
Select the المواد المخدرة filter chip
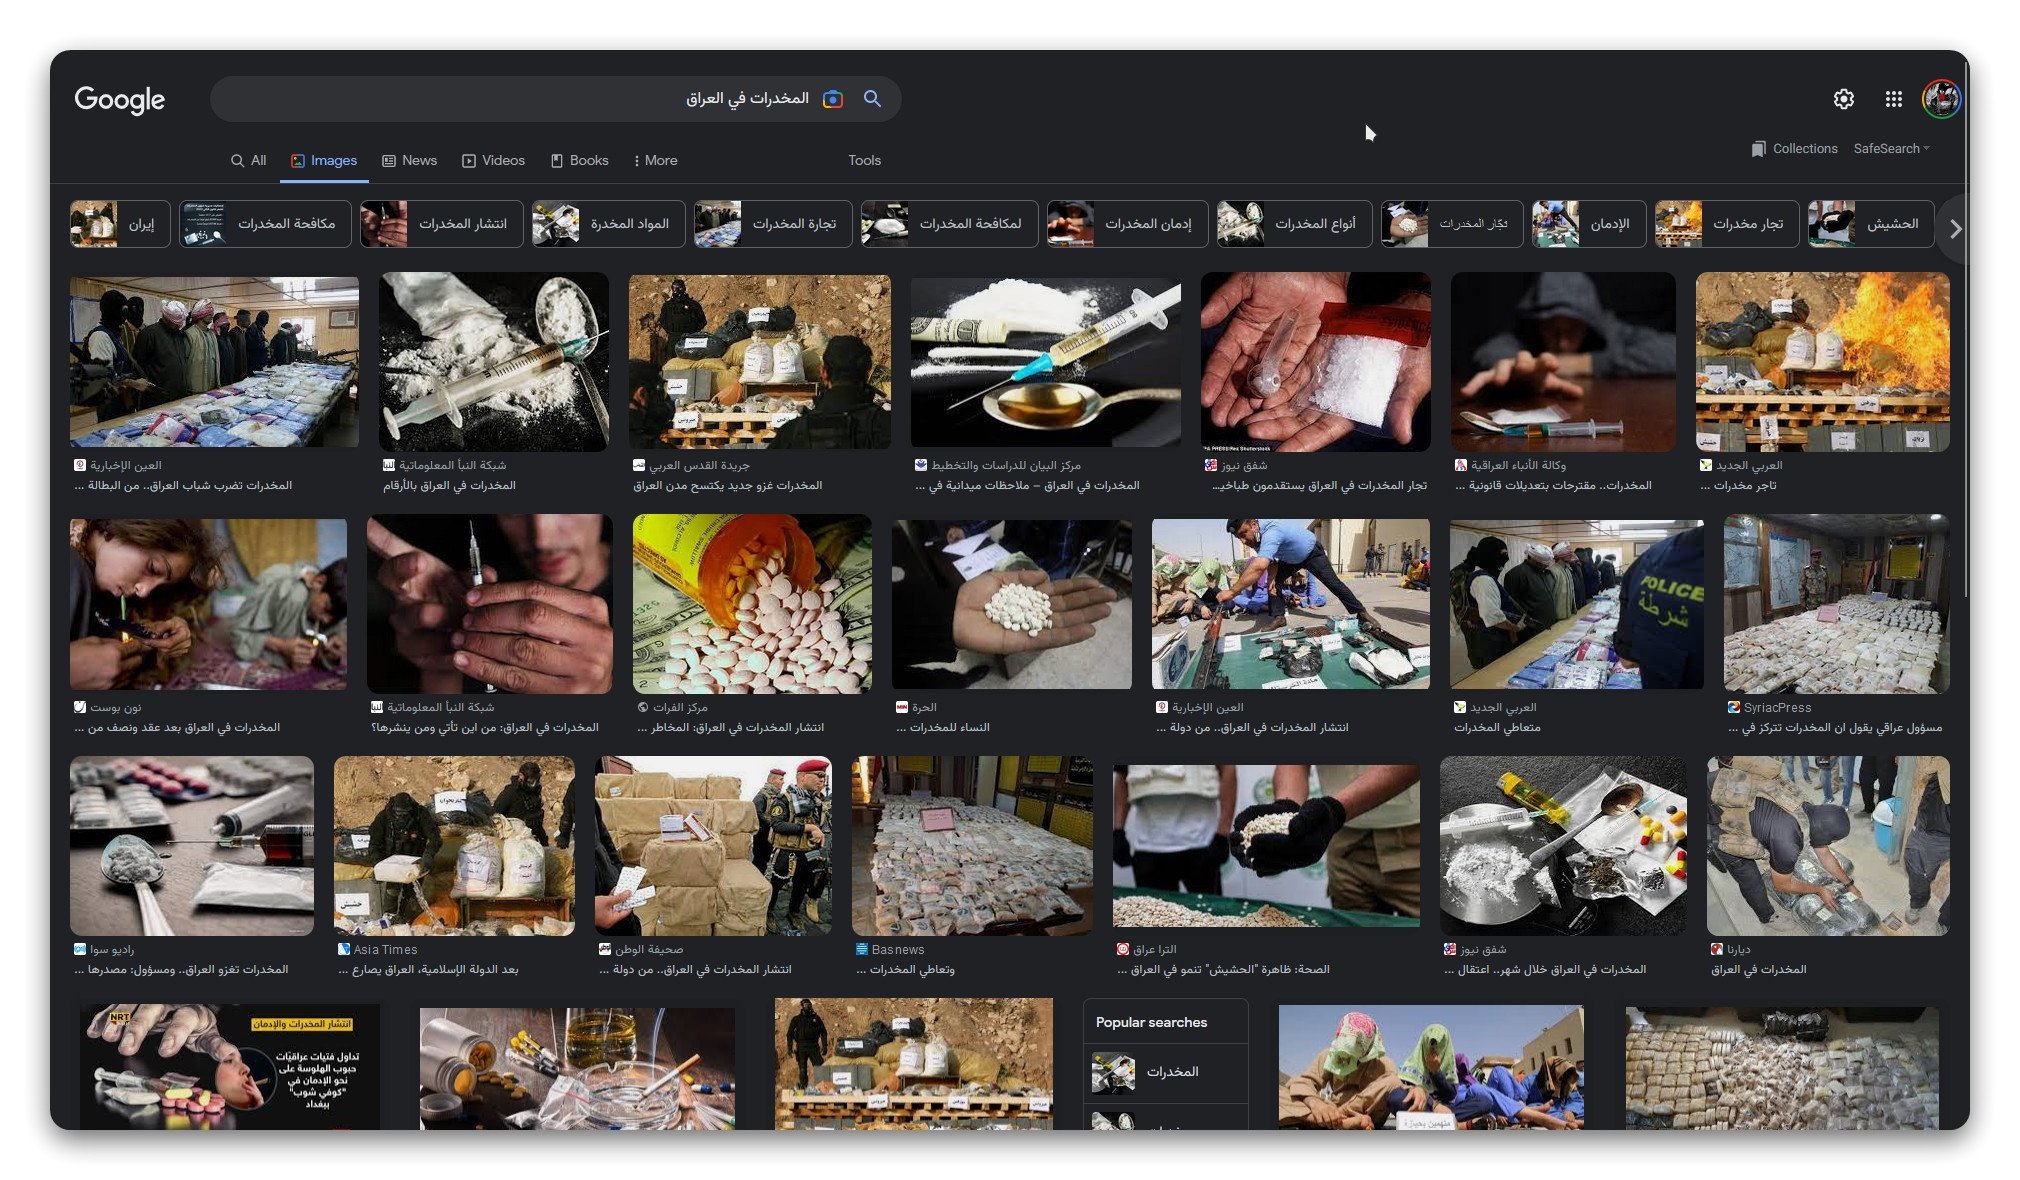[x=608, y=224]
